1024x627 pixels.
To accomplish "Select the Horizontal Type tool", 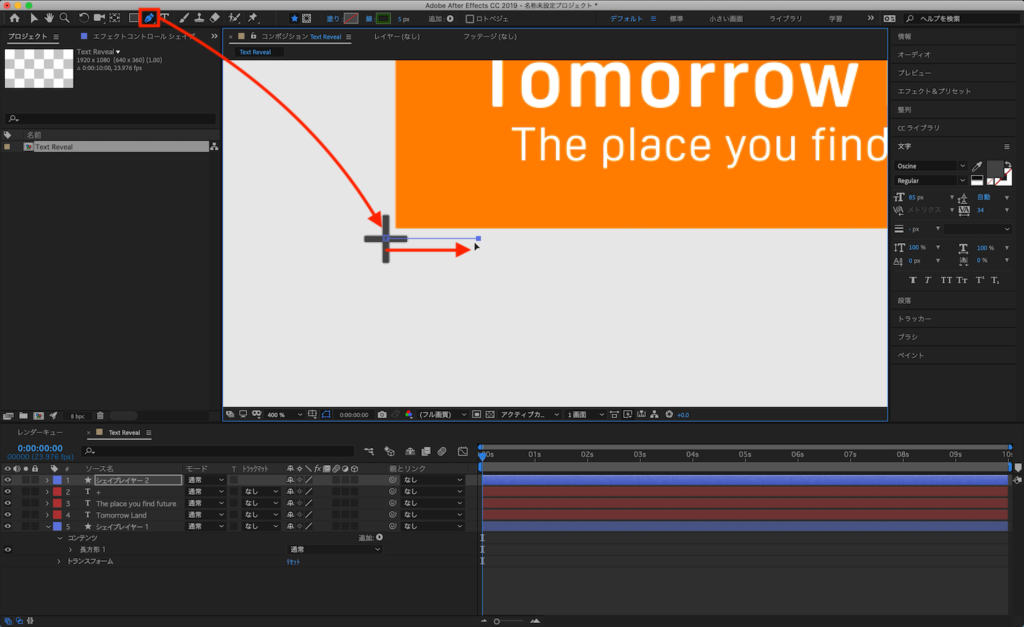I will [165, 18].
